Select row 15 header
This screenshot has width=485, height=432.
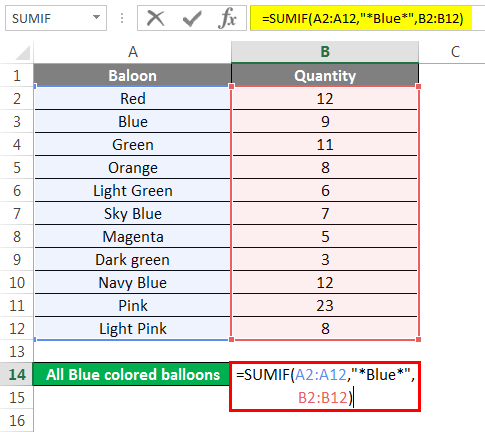coord(17,398)
